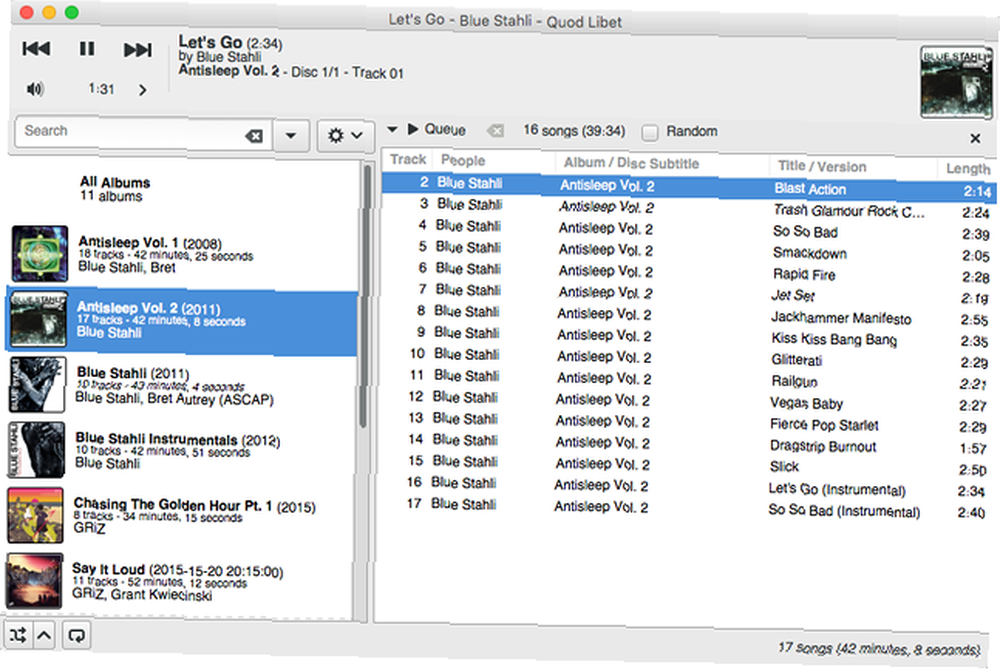Toggle the shuffle order button
This screenshot has height=670, width=1000.
click(x=17, y=635)
